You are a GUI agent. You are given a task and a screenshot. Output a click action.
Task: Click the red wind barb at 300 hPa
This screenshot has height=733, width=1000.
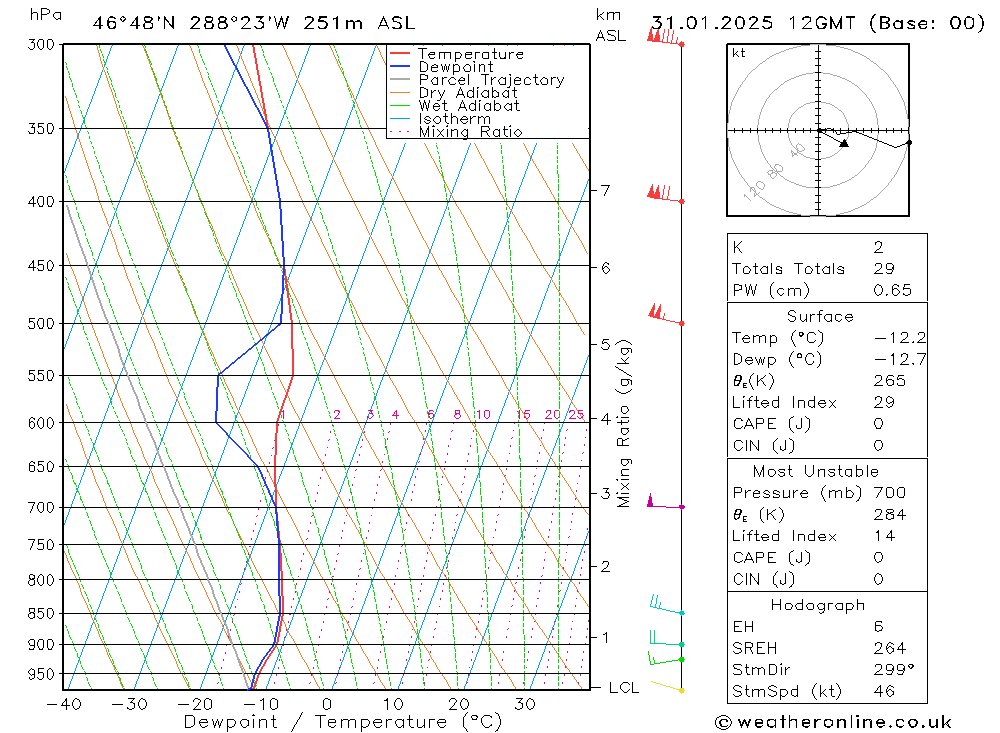665,36
